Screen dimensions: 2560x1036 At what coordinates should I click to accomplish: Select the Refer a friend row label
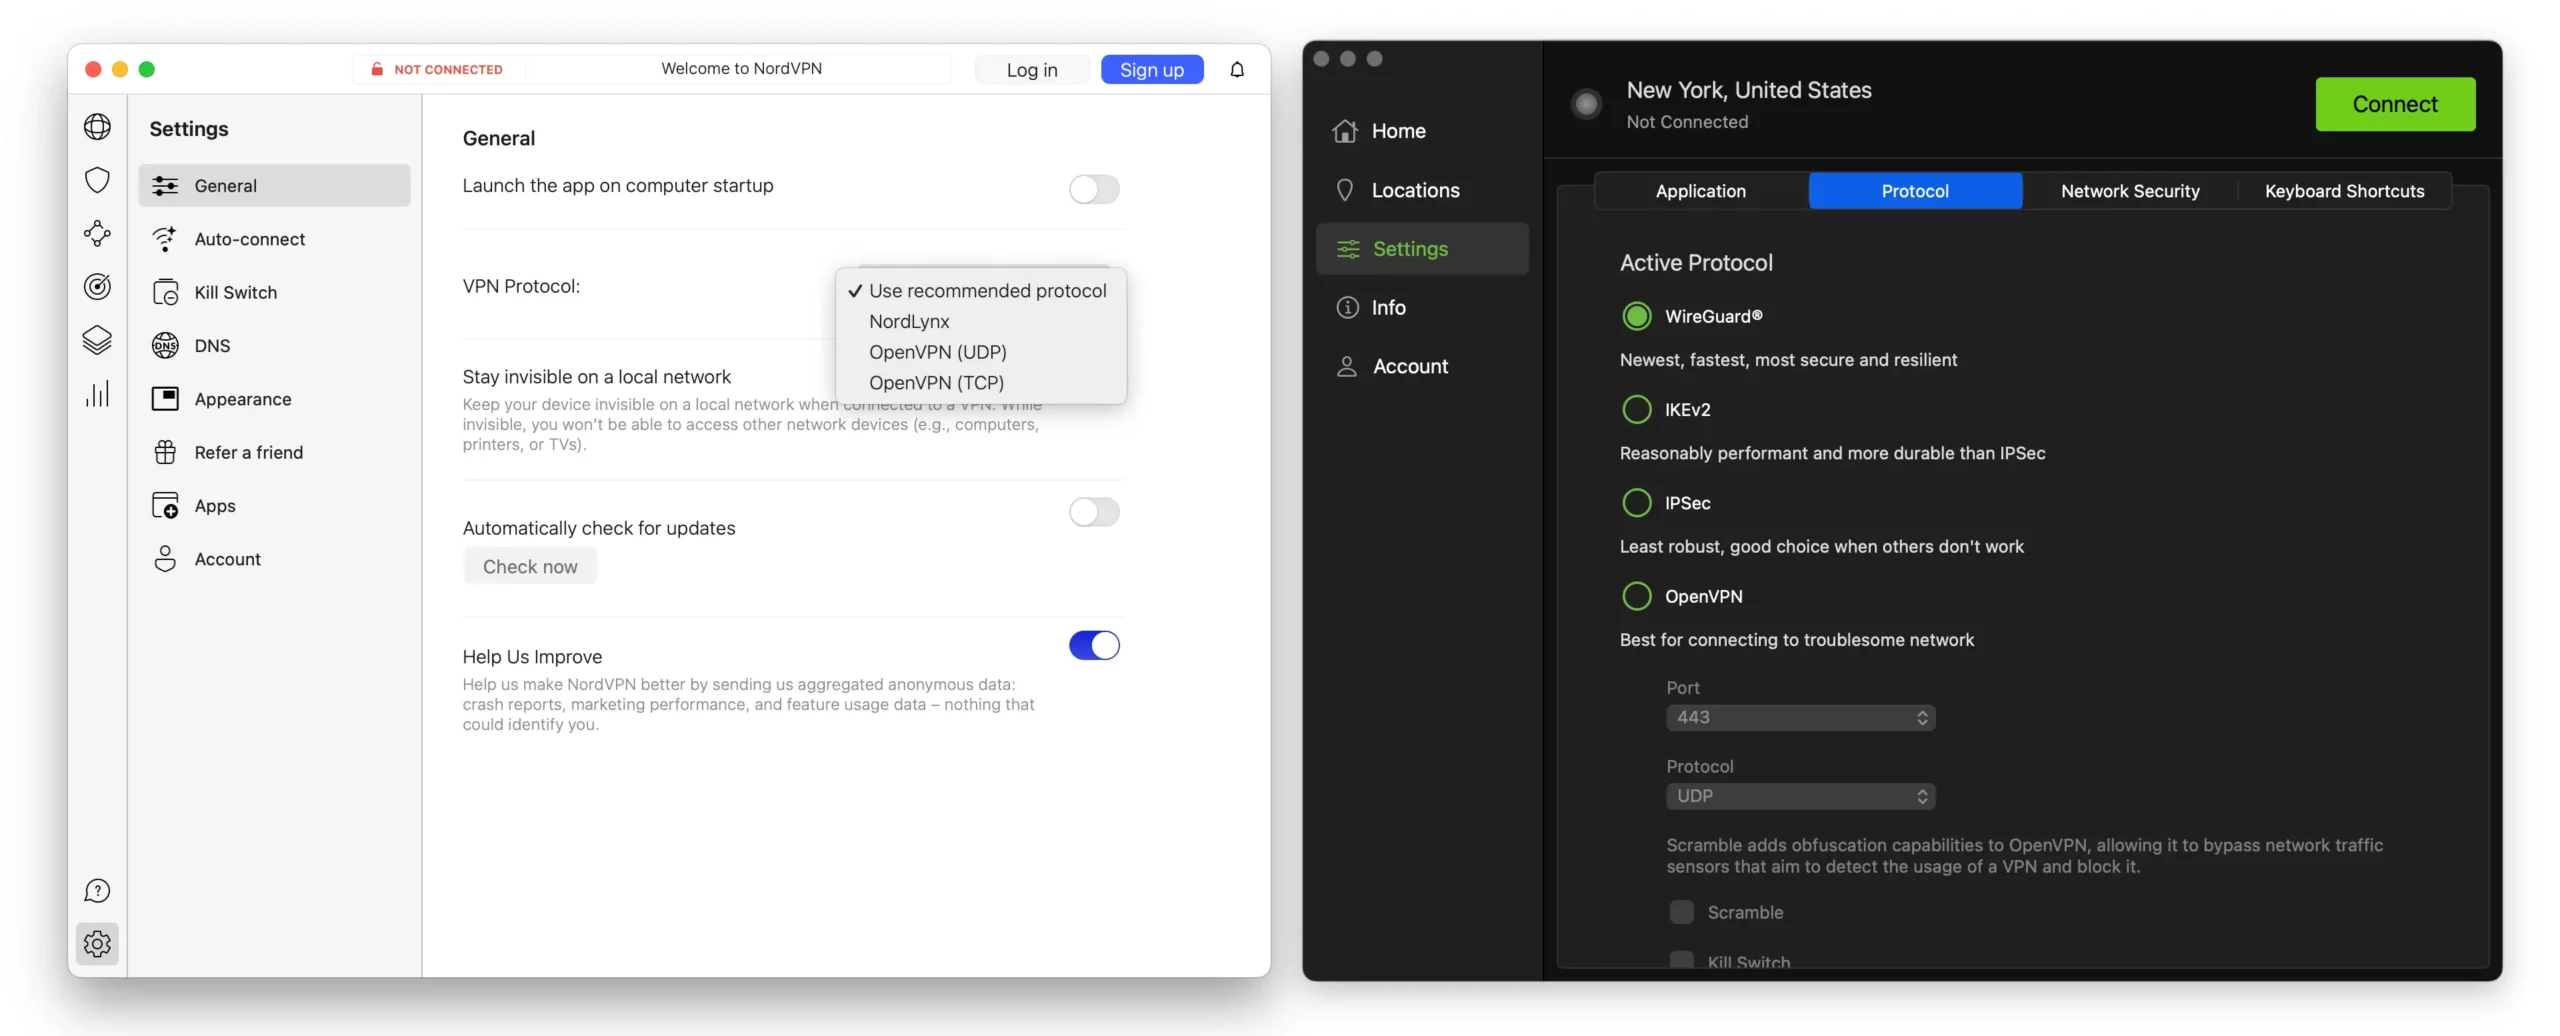[x=249, y=452]
